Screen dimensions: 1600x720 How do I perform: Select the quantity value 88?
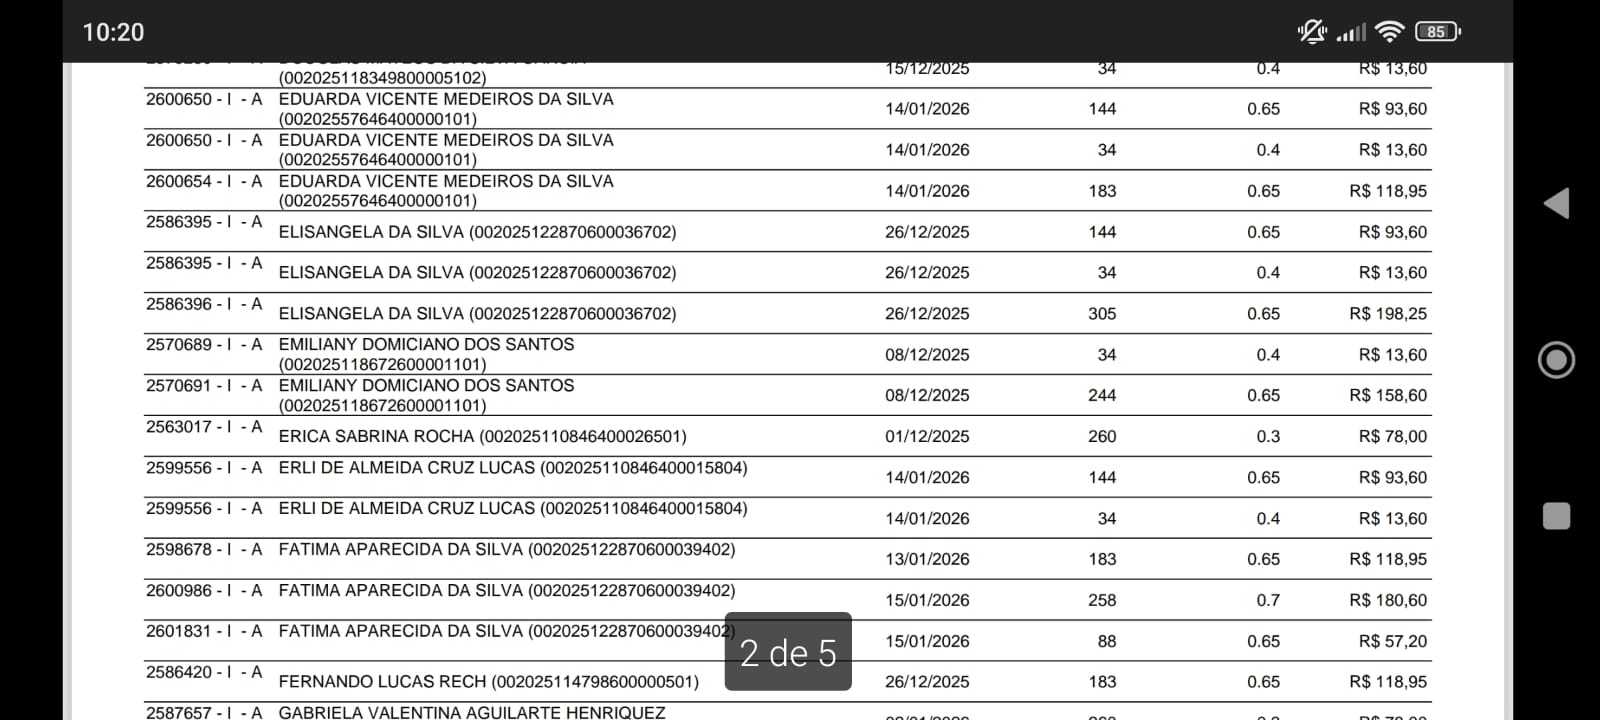click(x=1107, y=642)
